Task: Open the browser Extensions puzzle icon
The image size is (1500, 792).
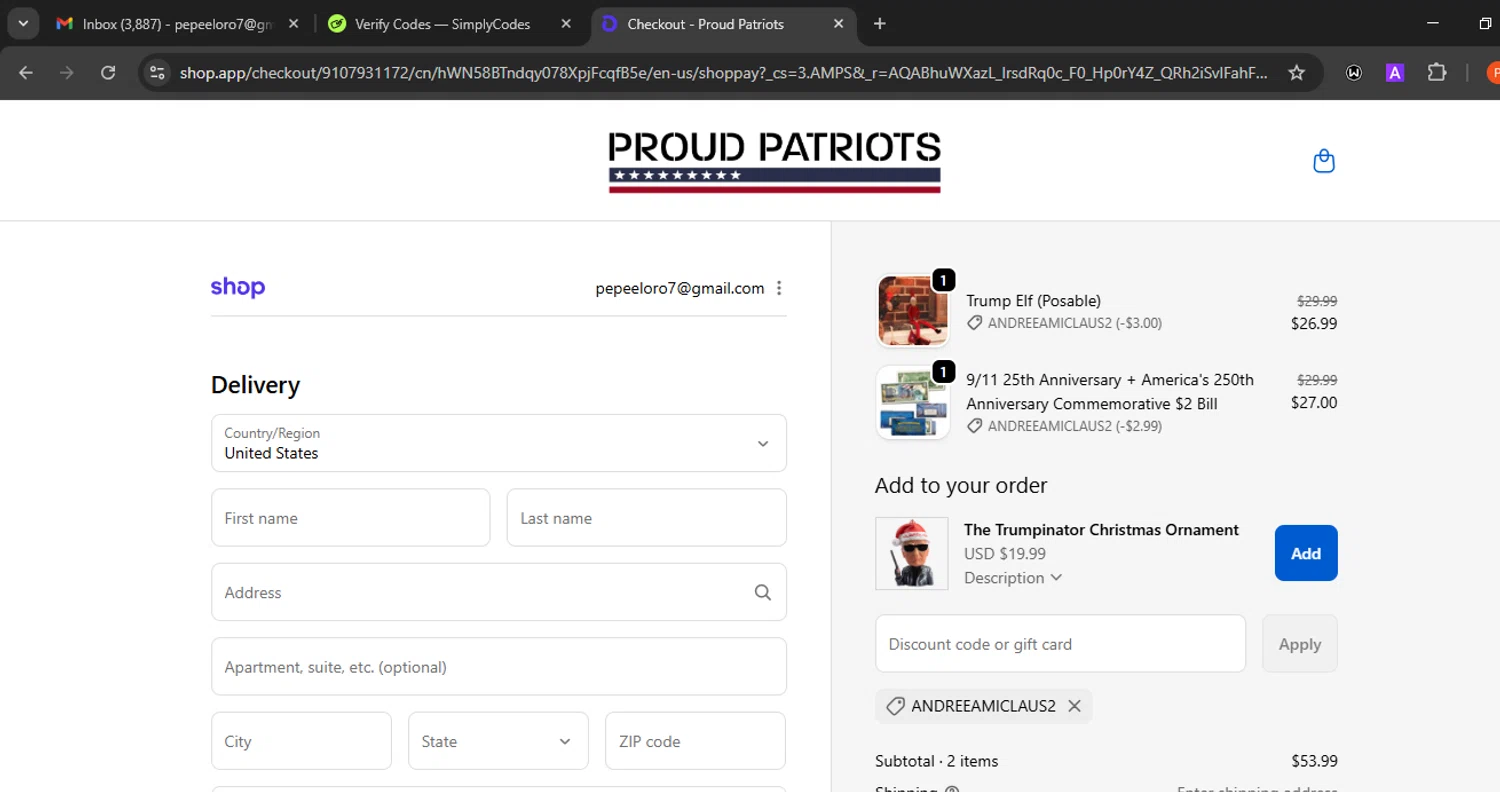Action: click(x=1437, y=72)
